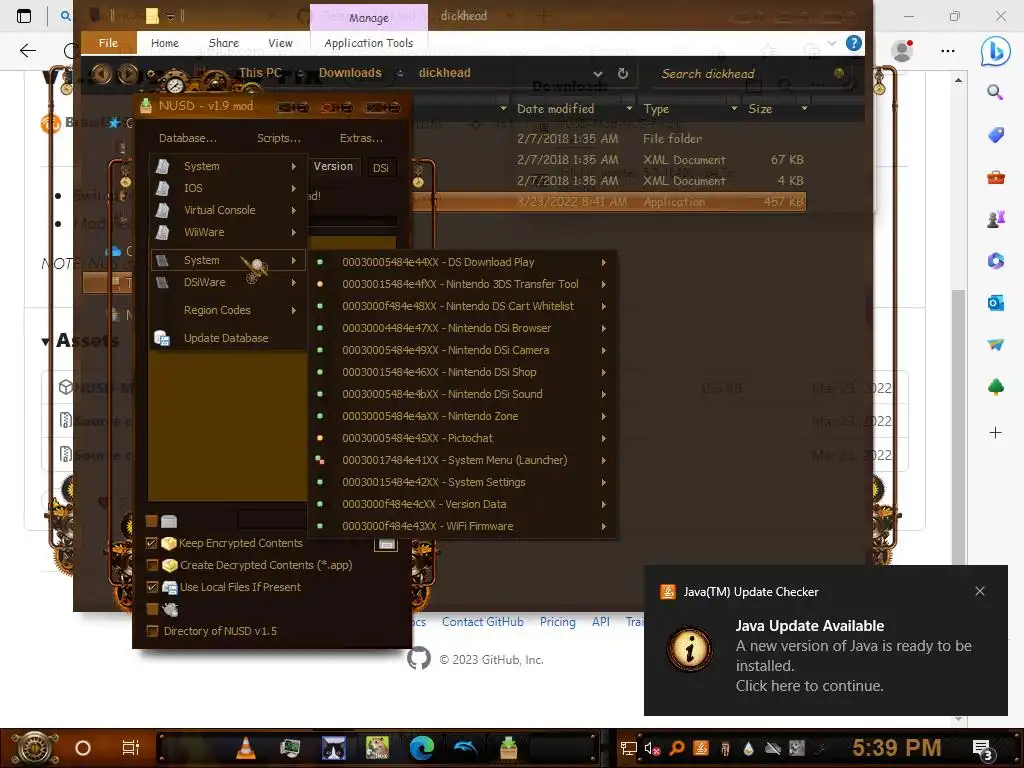Open the Edge sidebar Tools briefcase icon

point(995,177)
